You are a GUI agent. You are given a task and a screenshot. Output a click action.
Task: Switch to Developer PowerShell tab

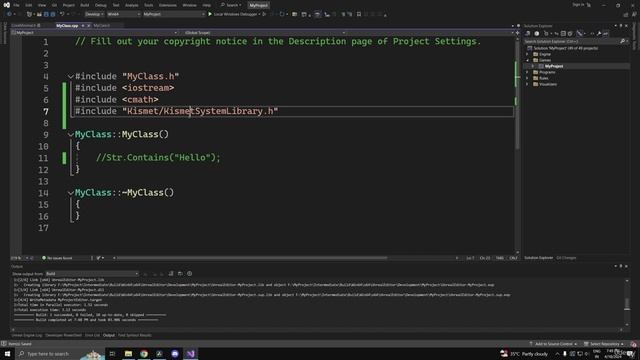tap(63, 335)
